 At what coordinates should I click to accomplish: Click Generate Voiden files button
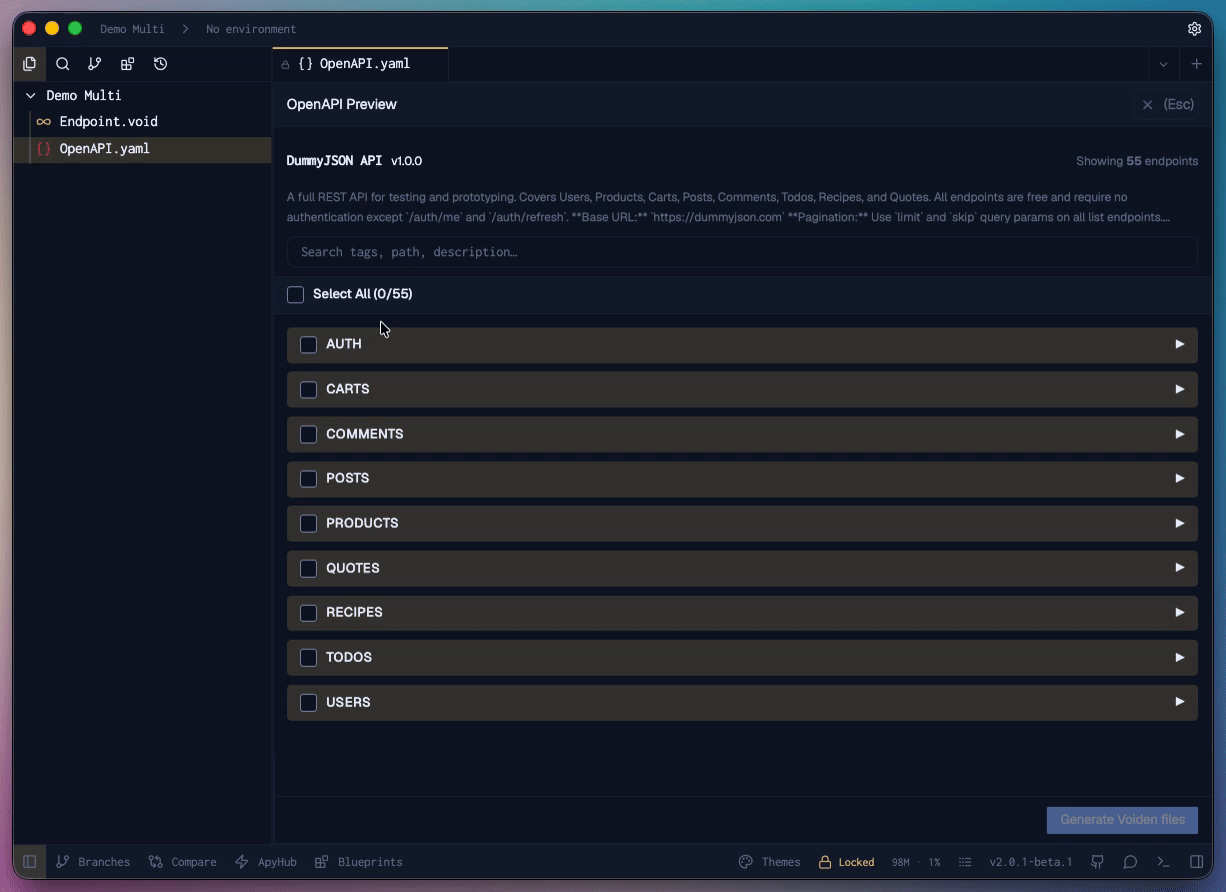click(x=1122, y=820)
